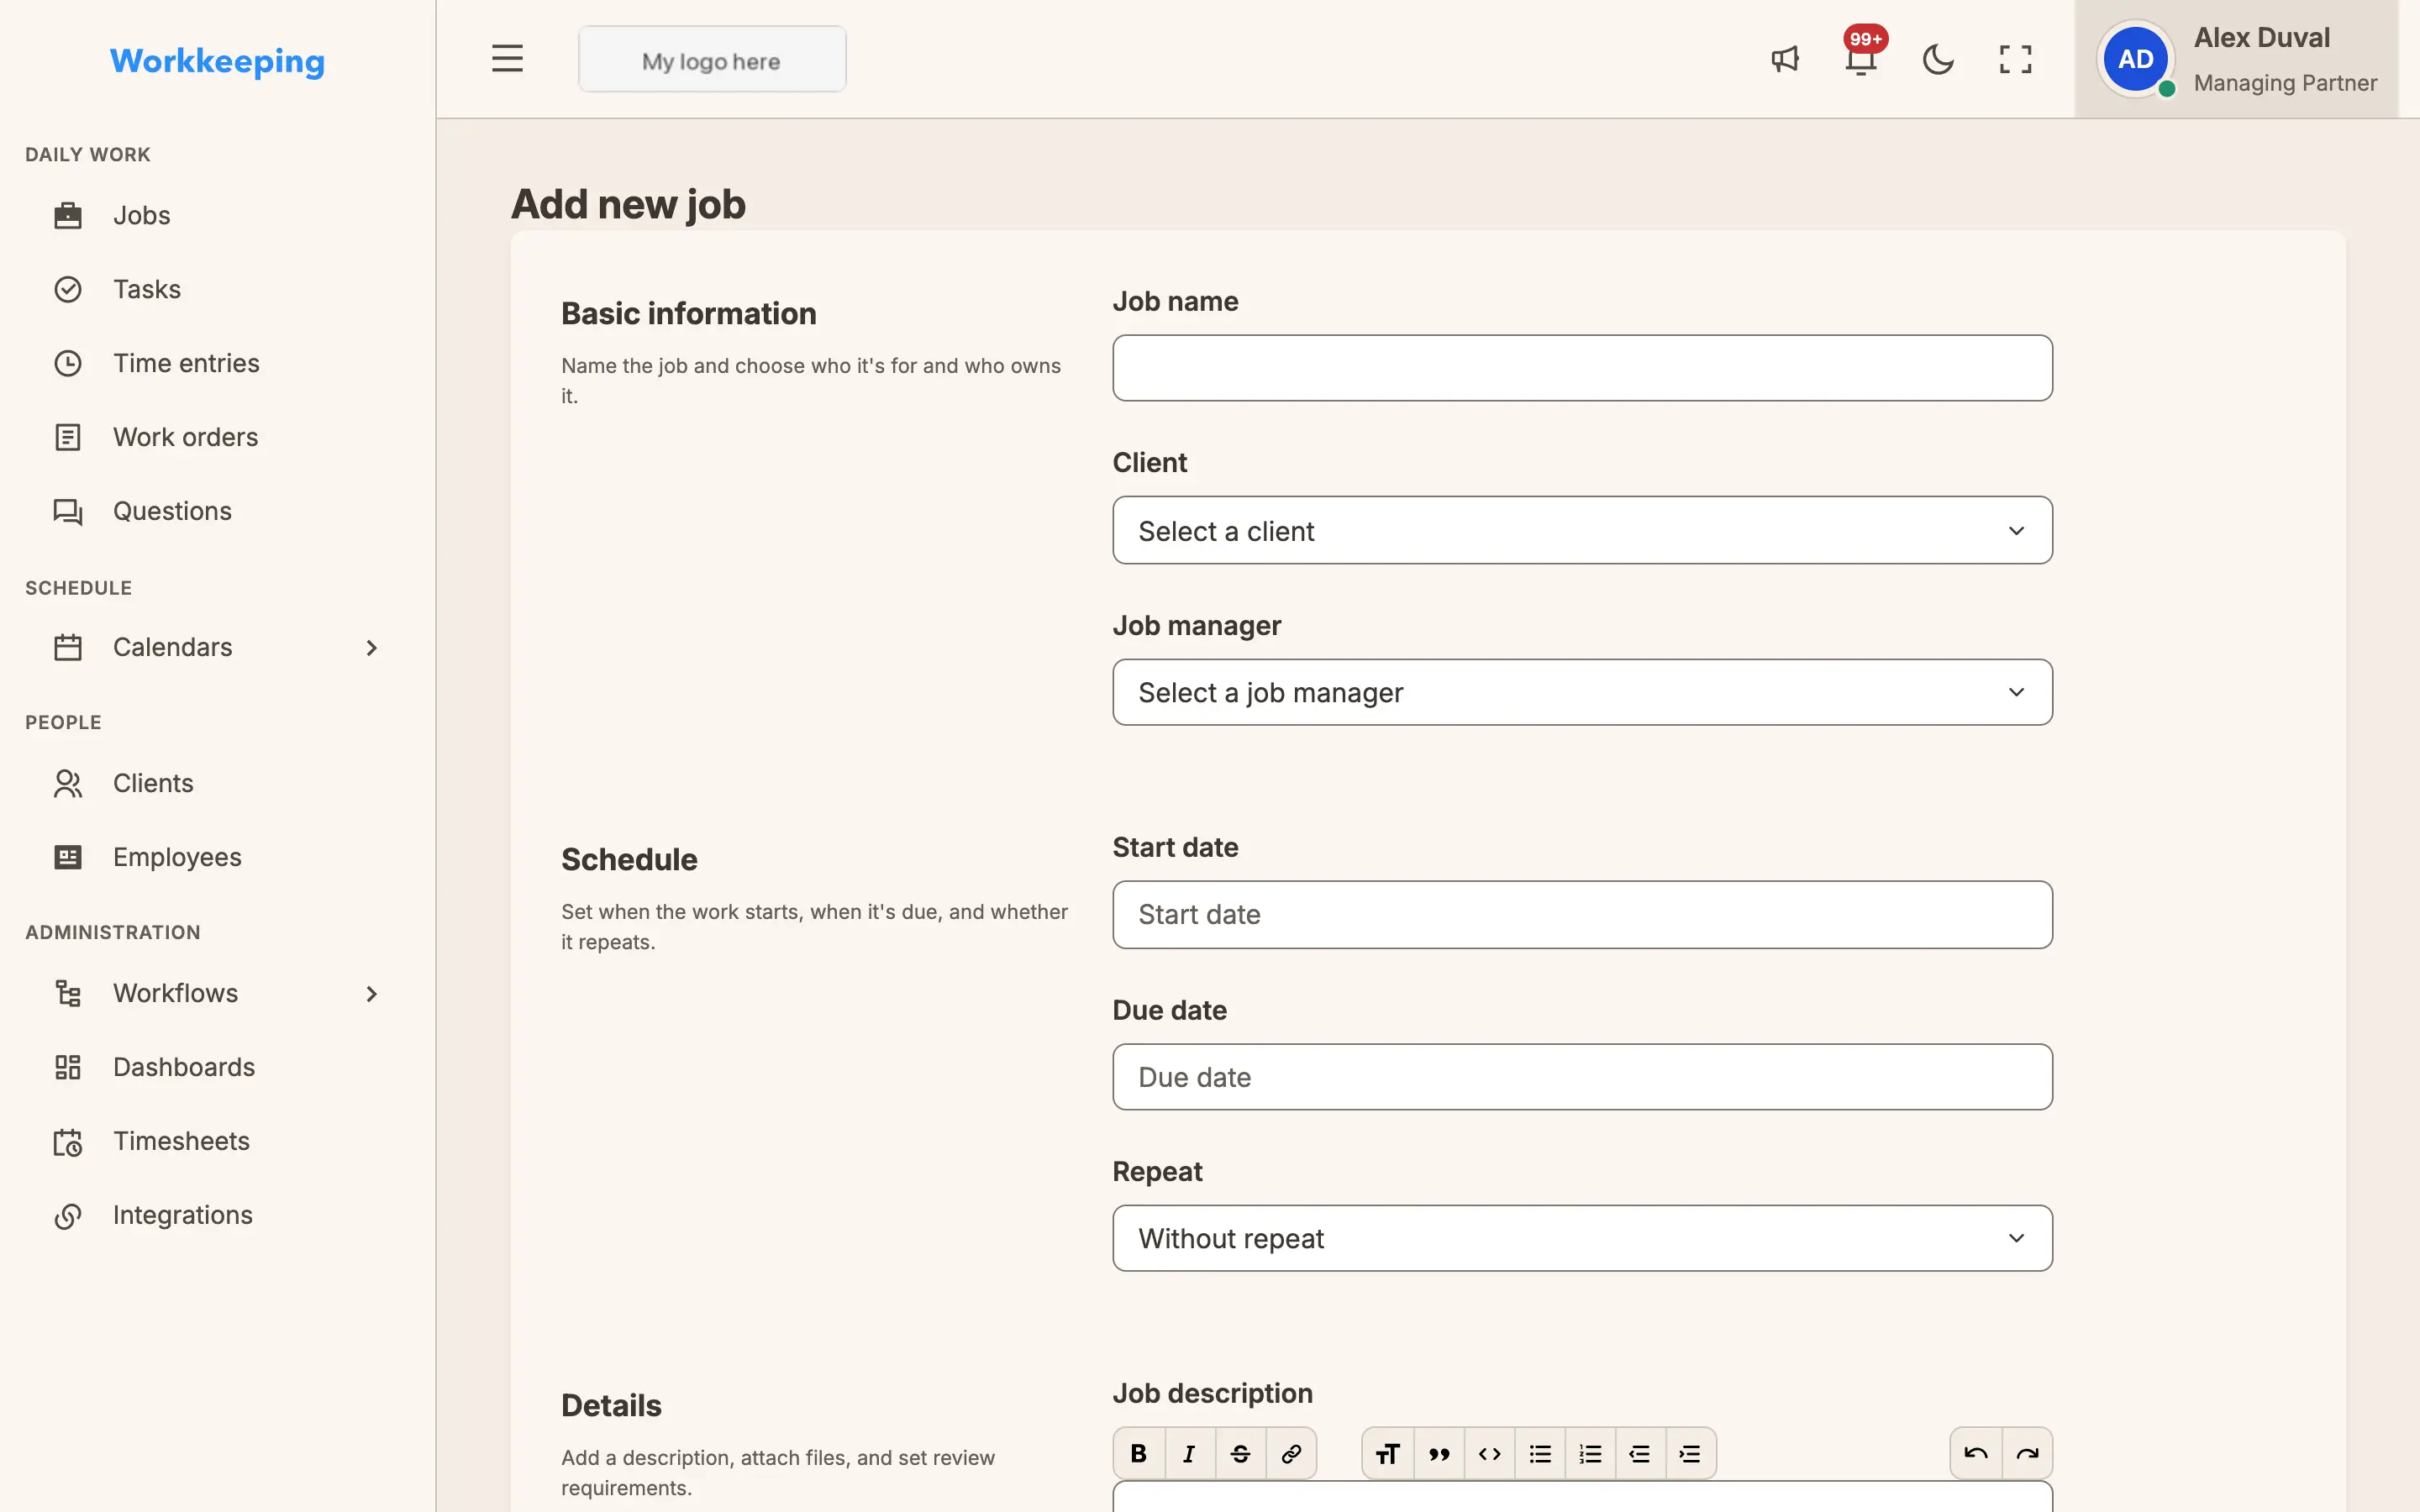
Task: Expand the Calendars submenu chevron
Action: click(372, 648)
